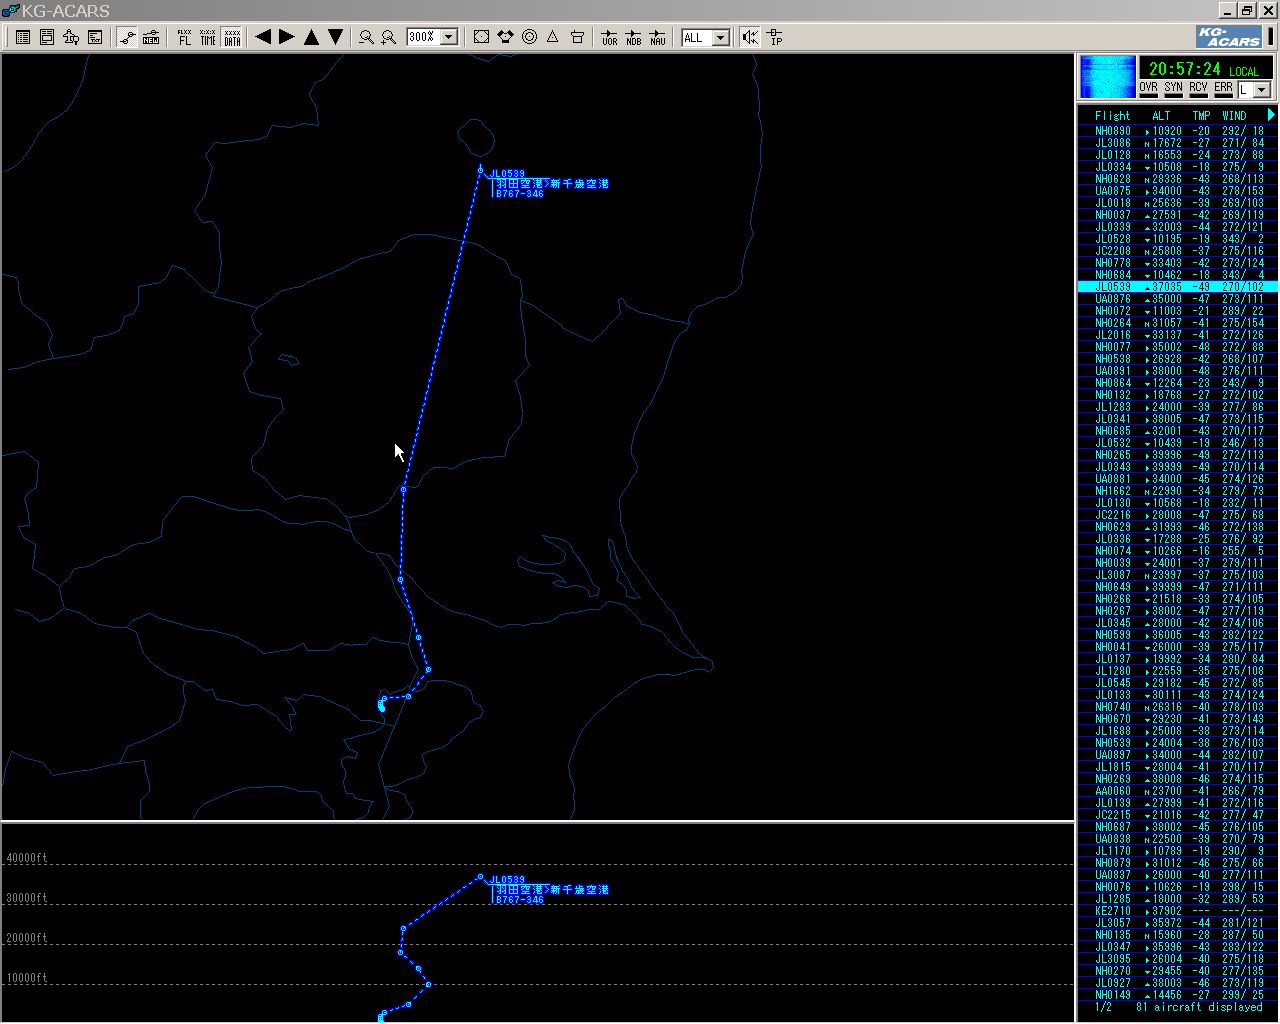Screen dimensions: 1280x1024
Task: Toggle NAV point display
Action: click(x=657, y=37)
